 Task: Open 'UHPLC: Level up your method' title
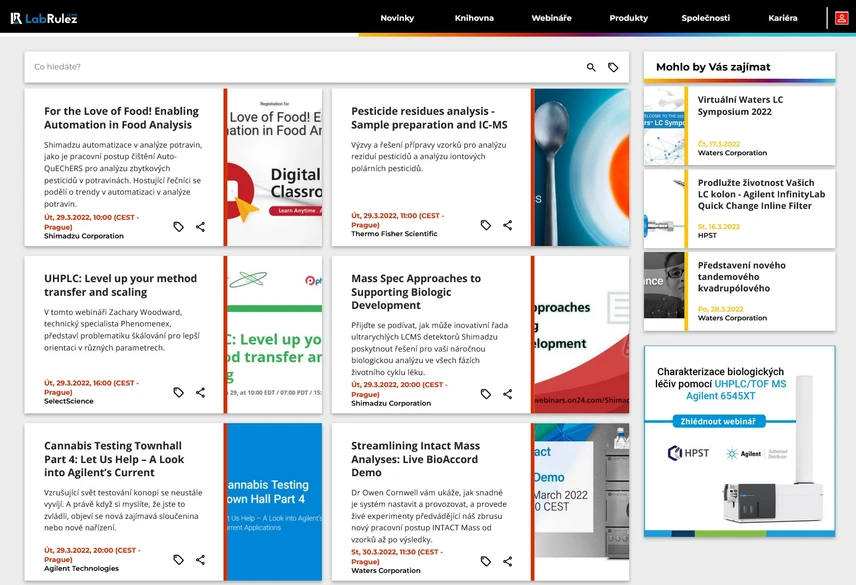pyautogui.click(x=120, y=285)
